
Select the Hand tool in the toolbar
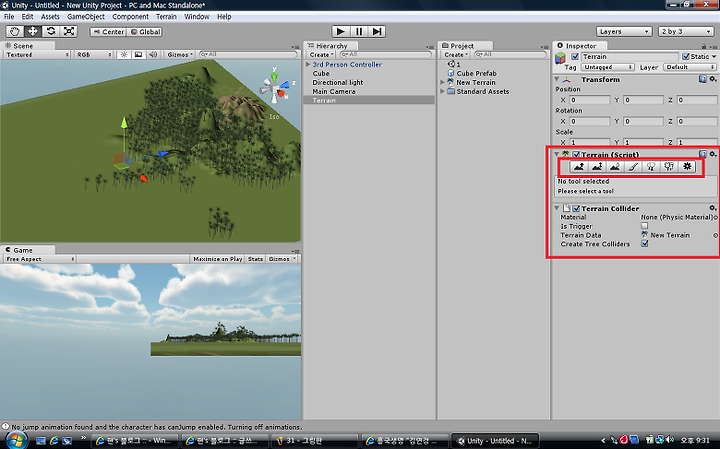tap(15, 31)
